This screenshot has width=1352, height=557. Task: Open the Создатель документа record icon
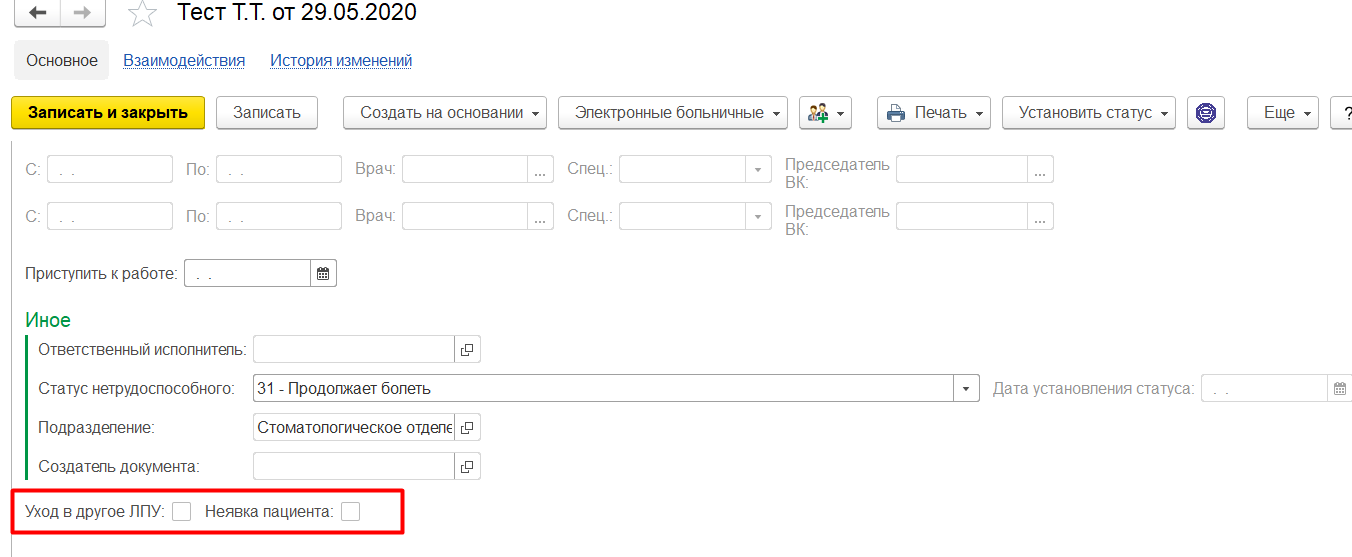(467, 466)
